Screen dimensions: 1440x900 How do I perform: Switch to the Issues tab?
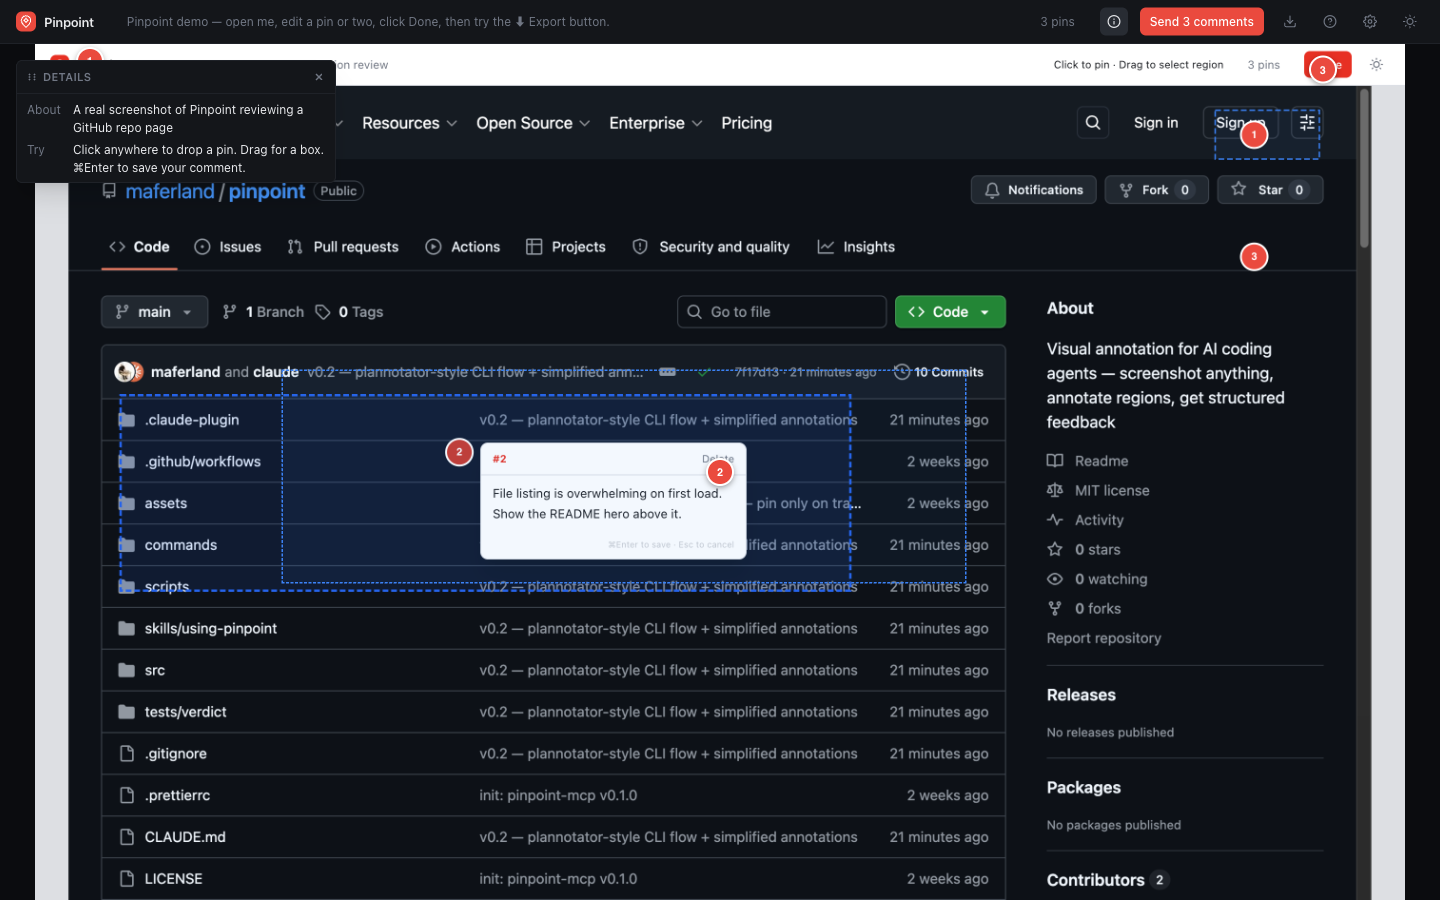click(228, 247)
